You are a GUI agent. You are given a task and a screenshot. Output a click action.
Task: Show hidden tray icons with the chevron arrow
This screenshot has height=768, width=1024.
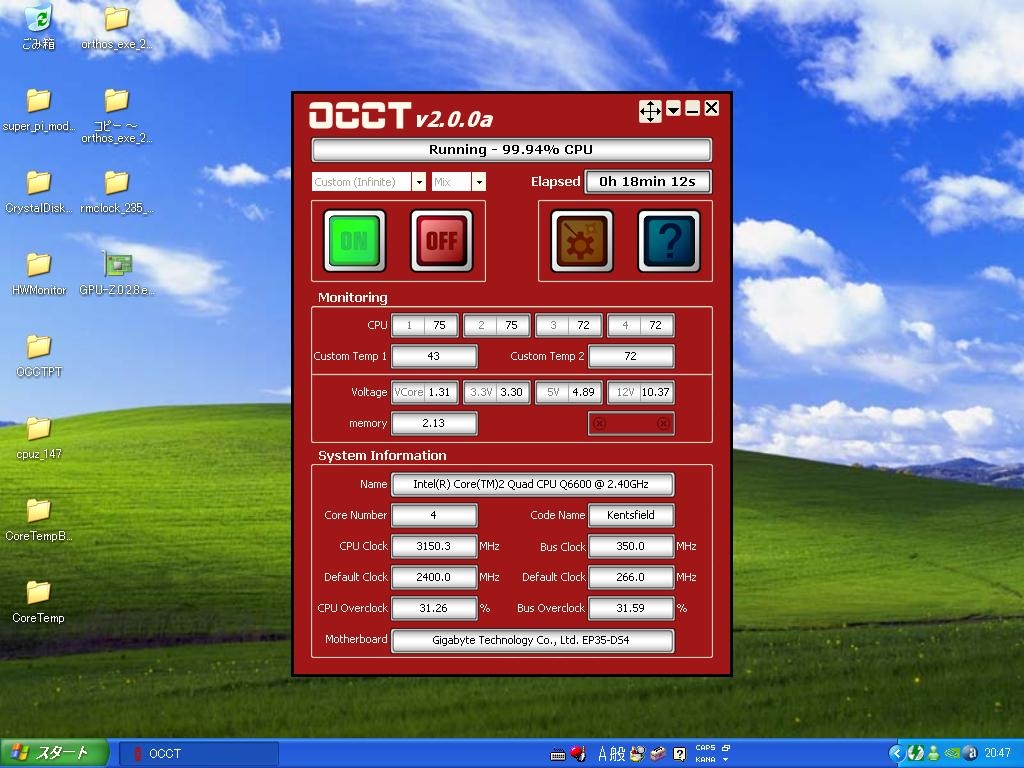point(897,754)
